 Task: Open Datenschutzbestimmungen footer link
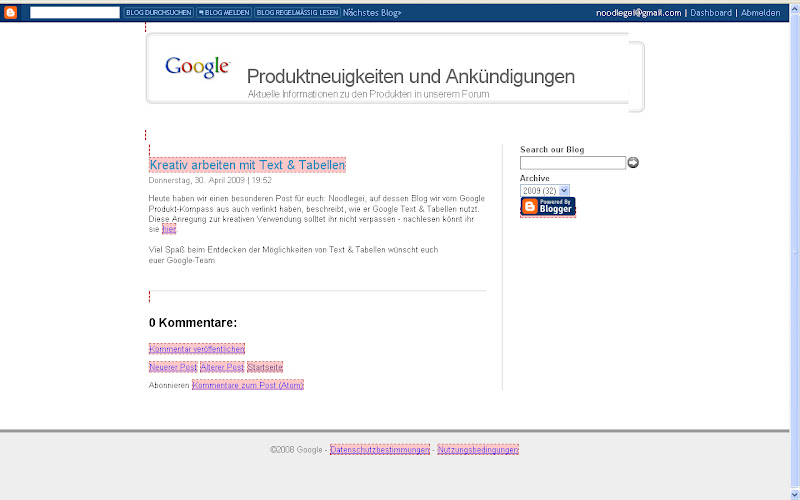point(380,449)
